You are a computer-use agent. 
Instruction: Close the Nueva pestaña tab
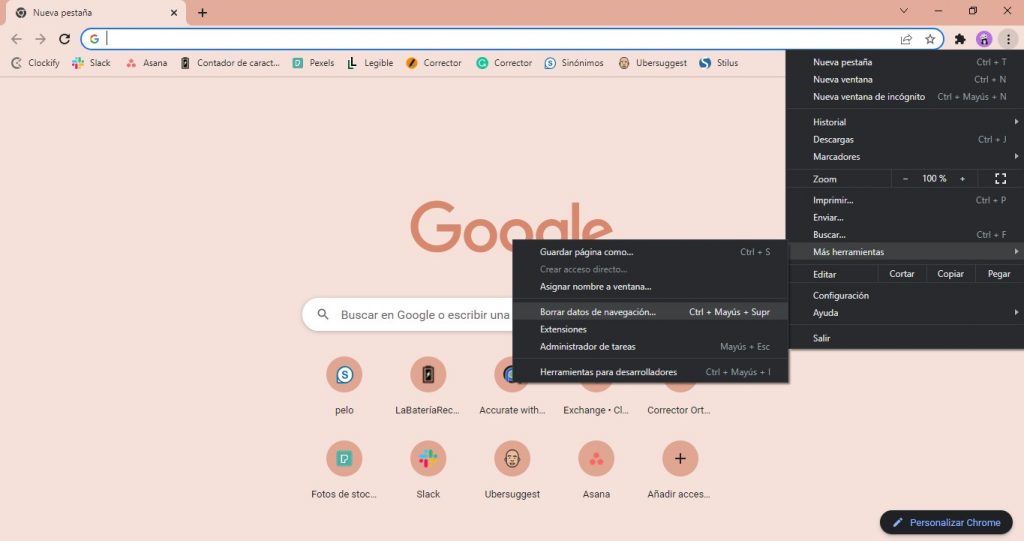pyautogui.click(x=174, y=12)
